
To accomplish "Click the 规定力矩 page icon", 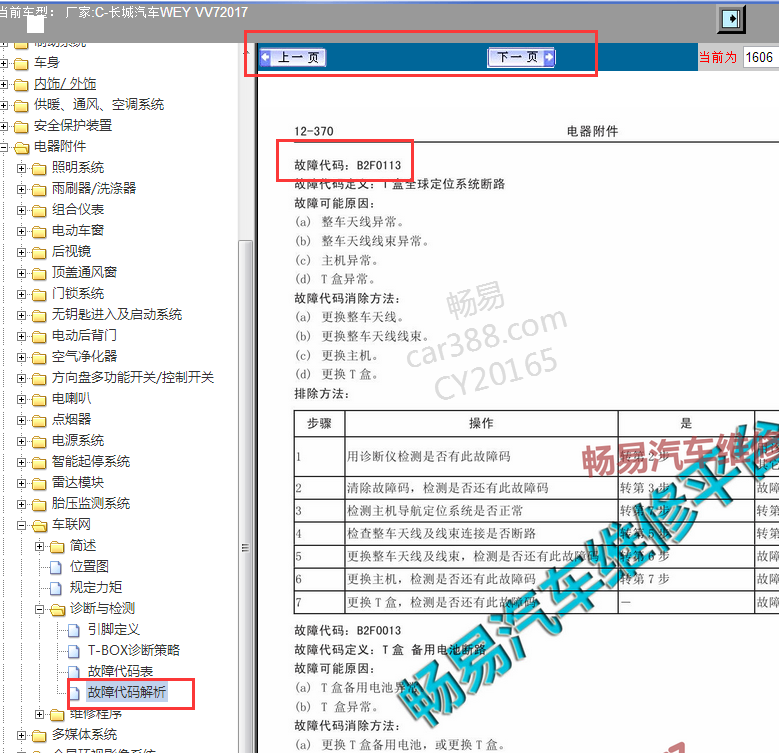I will (x=56, y=588).
